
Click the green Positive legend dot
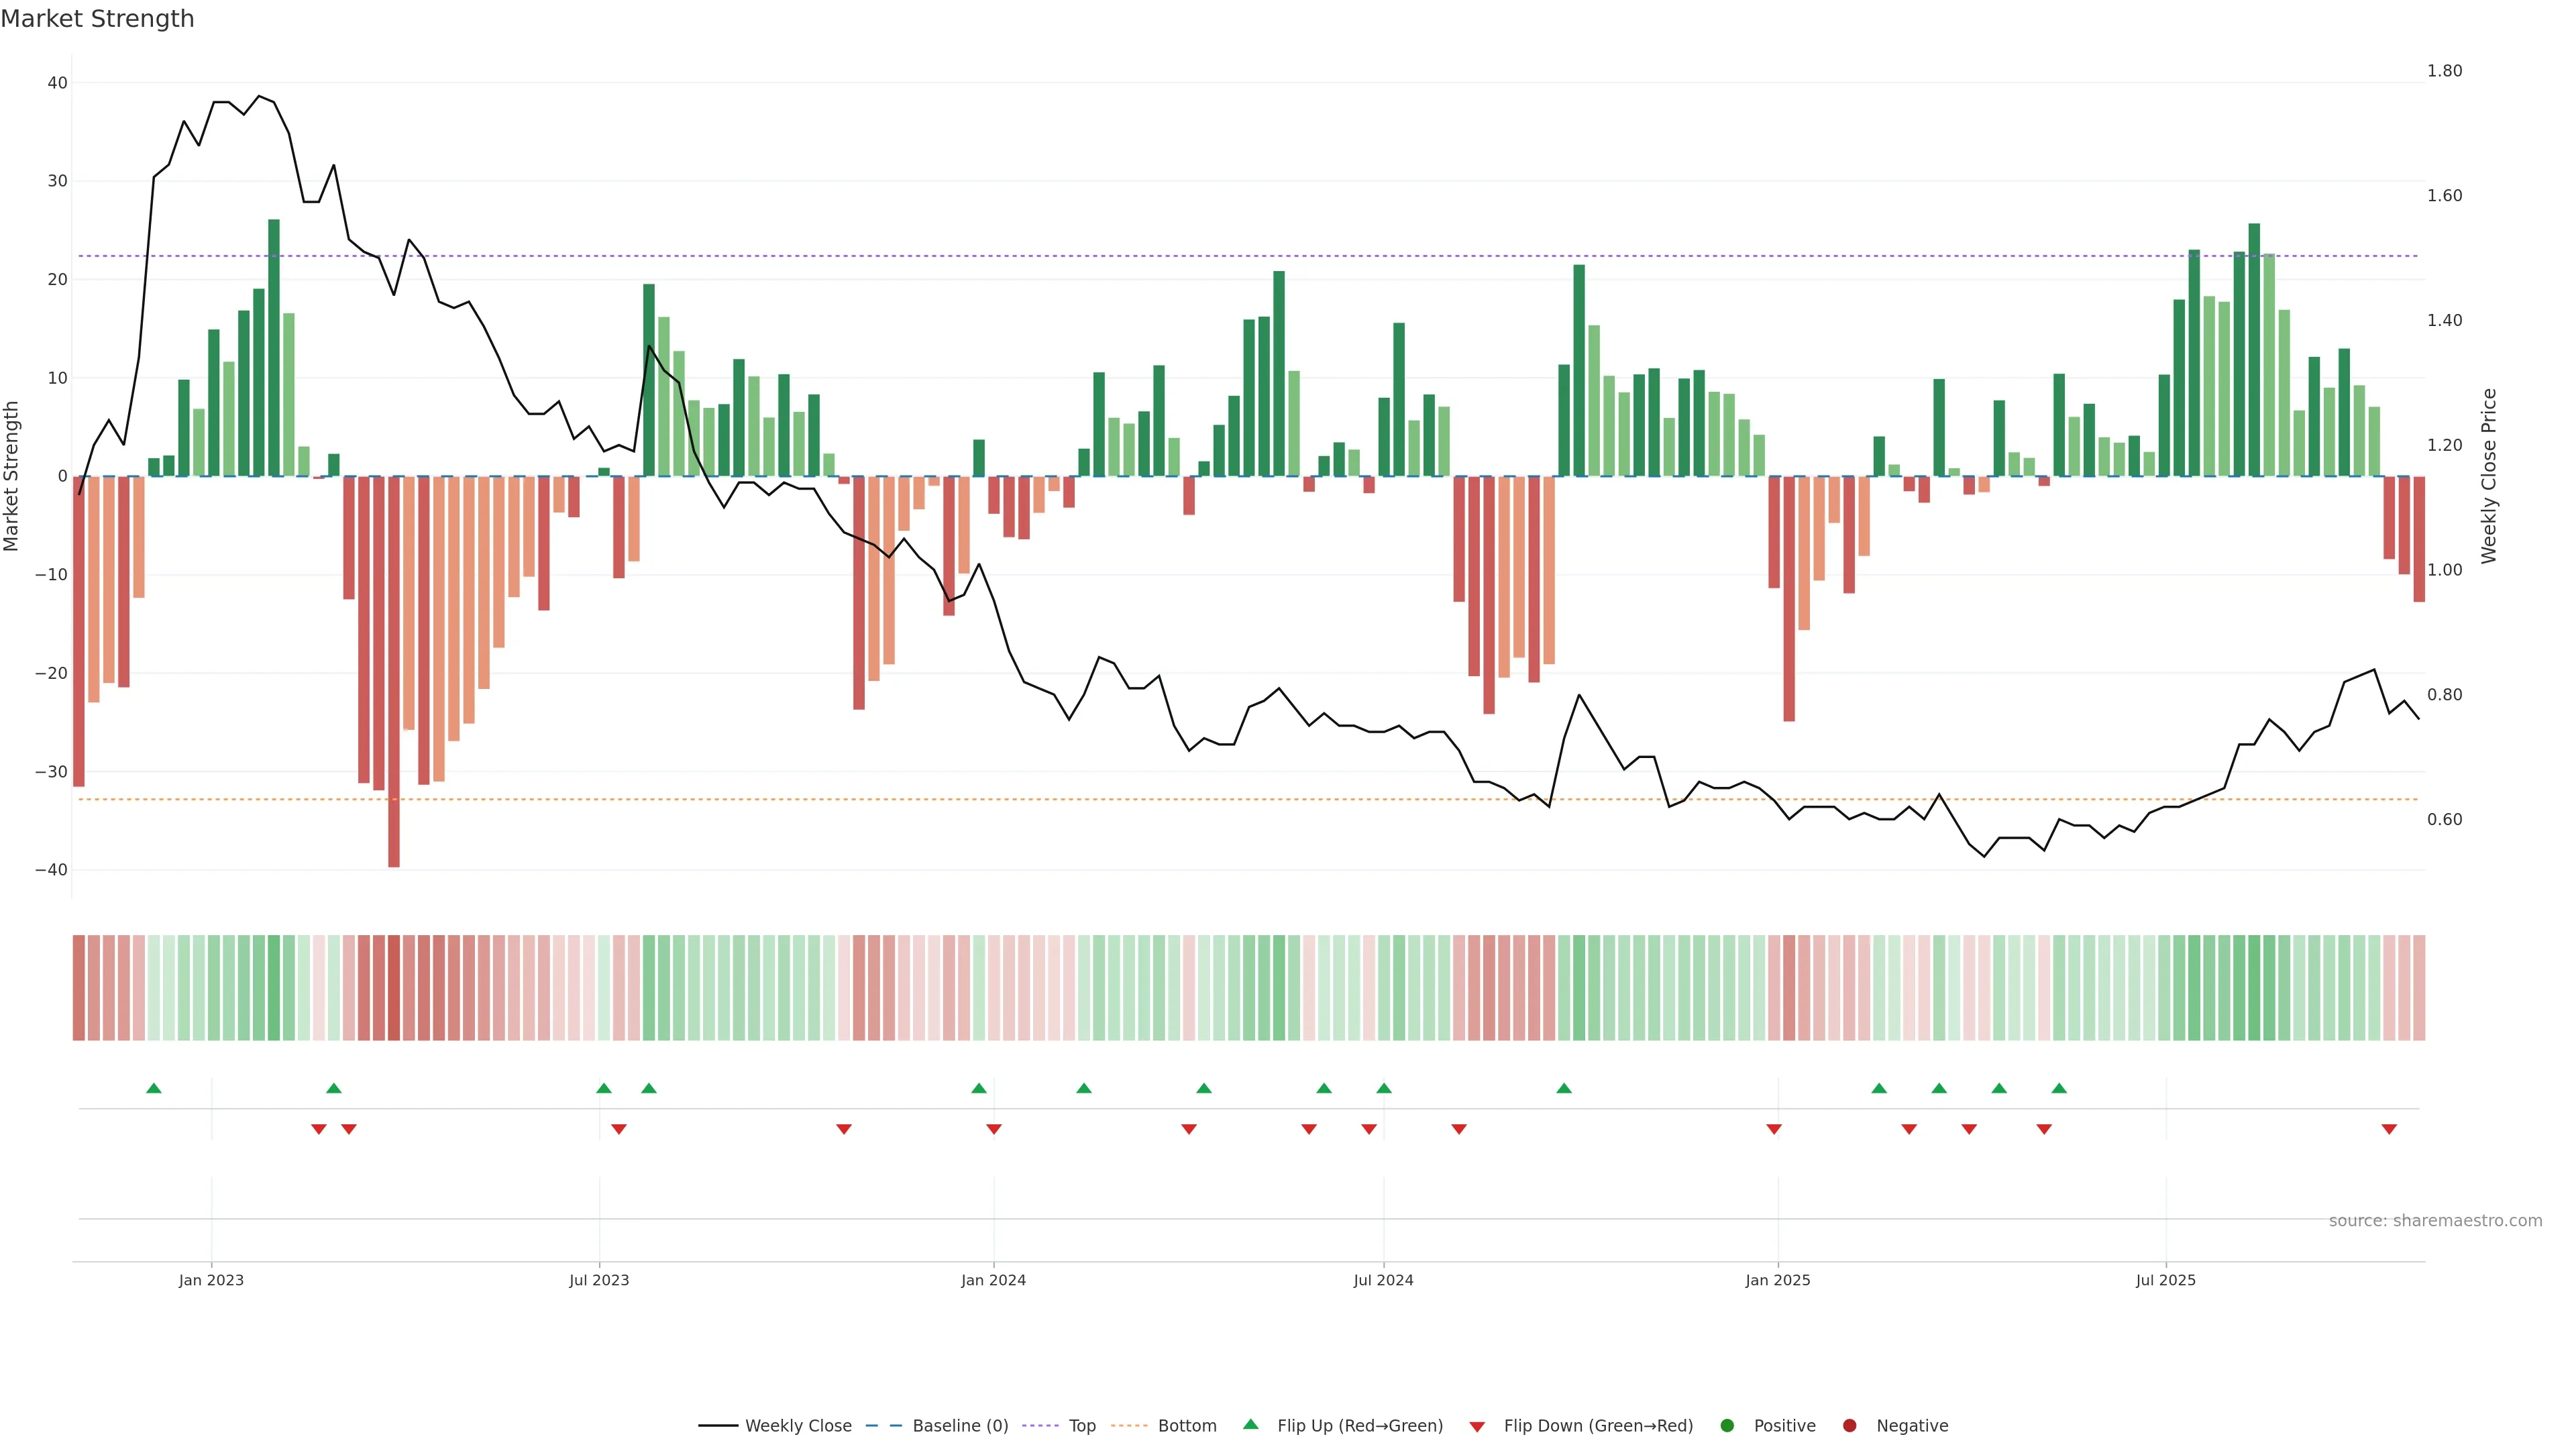point(1727,1426)
